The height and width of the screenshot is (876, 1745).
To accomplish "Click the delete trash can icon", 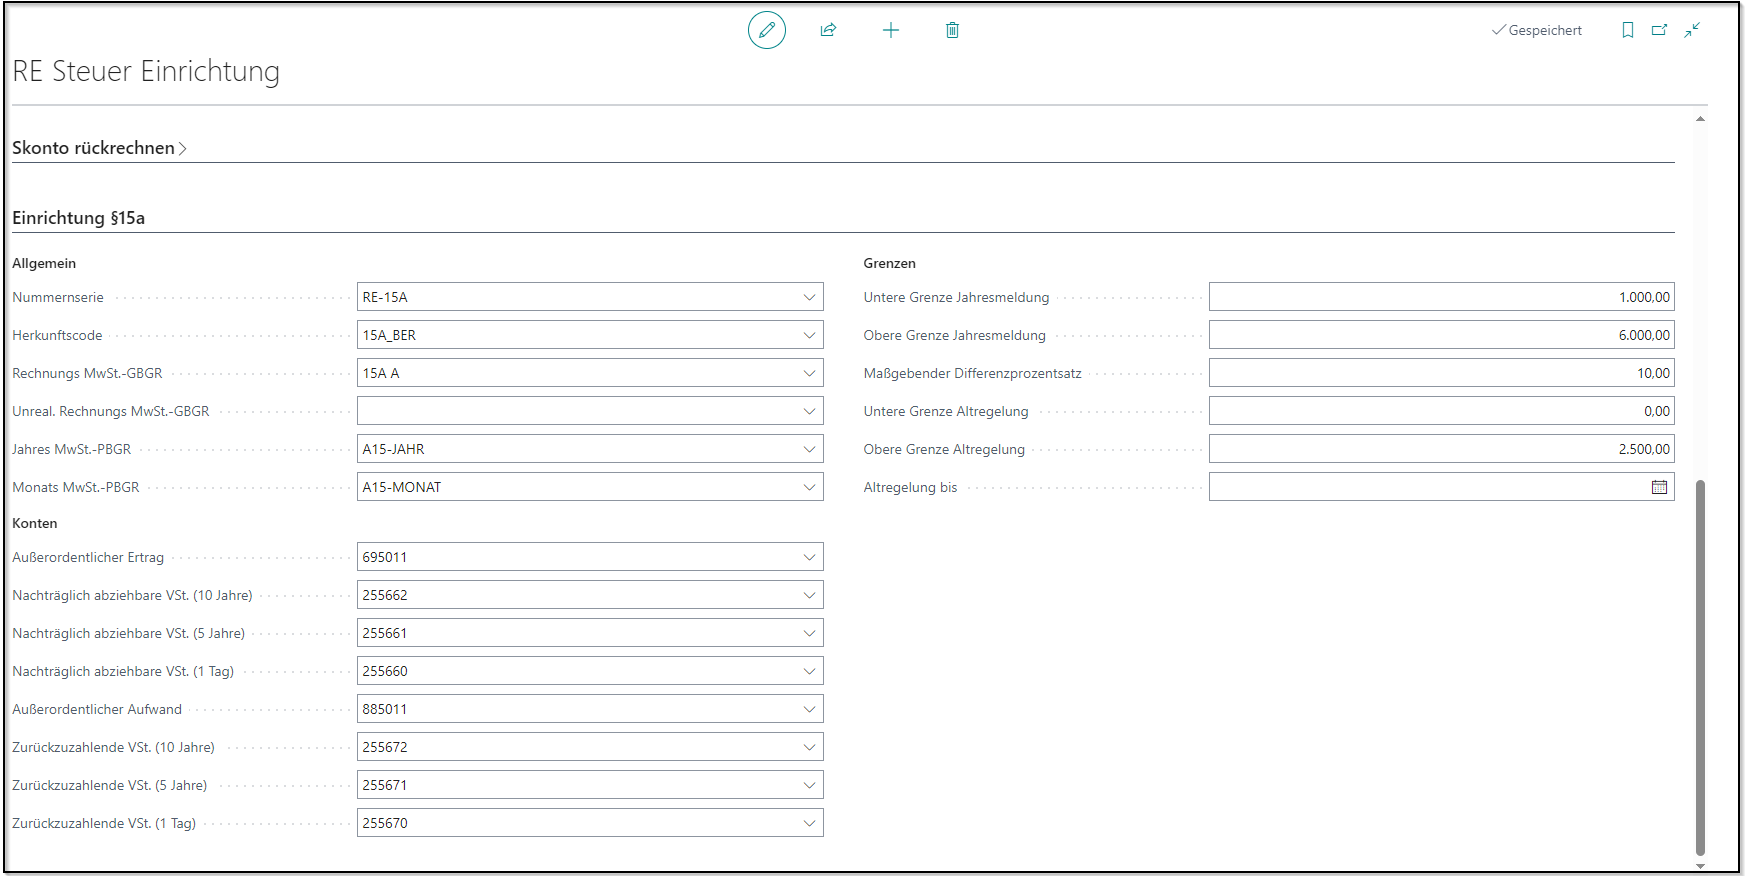I will point(952,30).
